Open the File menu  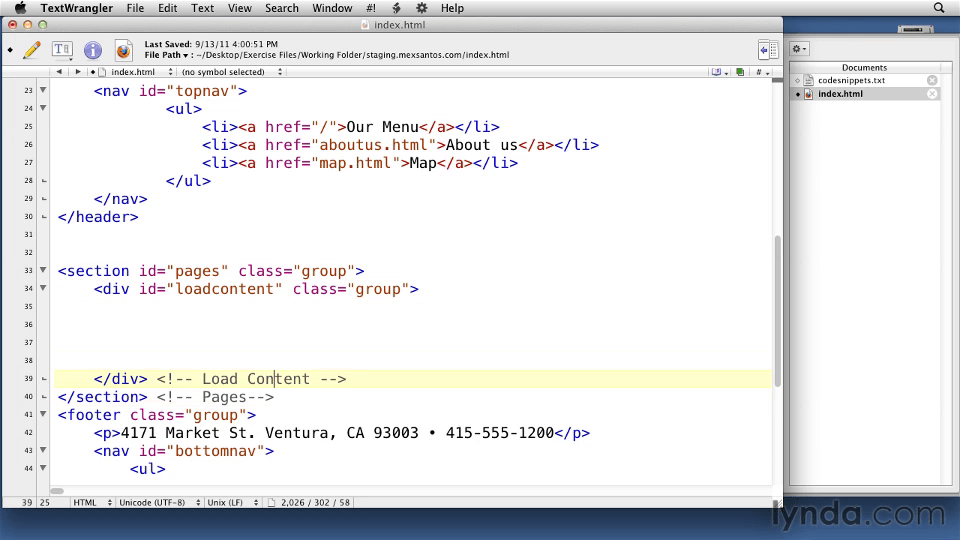click(x=135, y=8)
